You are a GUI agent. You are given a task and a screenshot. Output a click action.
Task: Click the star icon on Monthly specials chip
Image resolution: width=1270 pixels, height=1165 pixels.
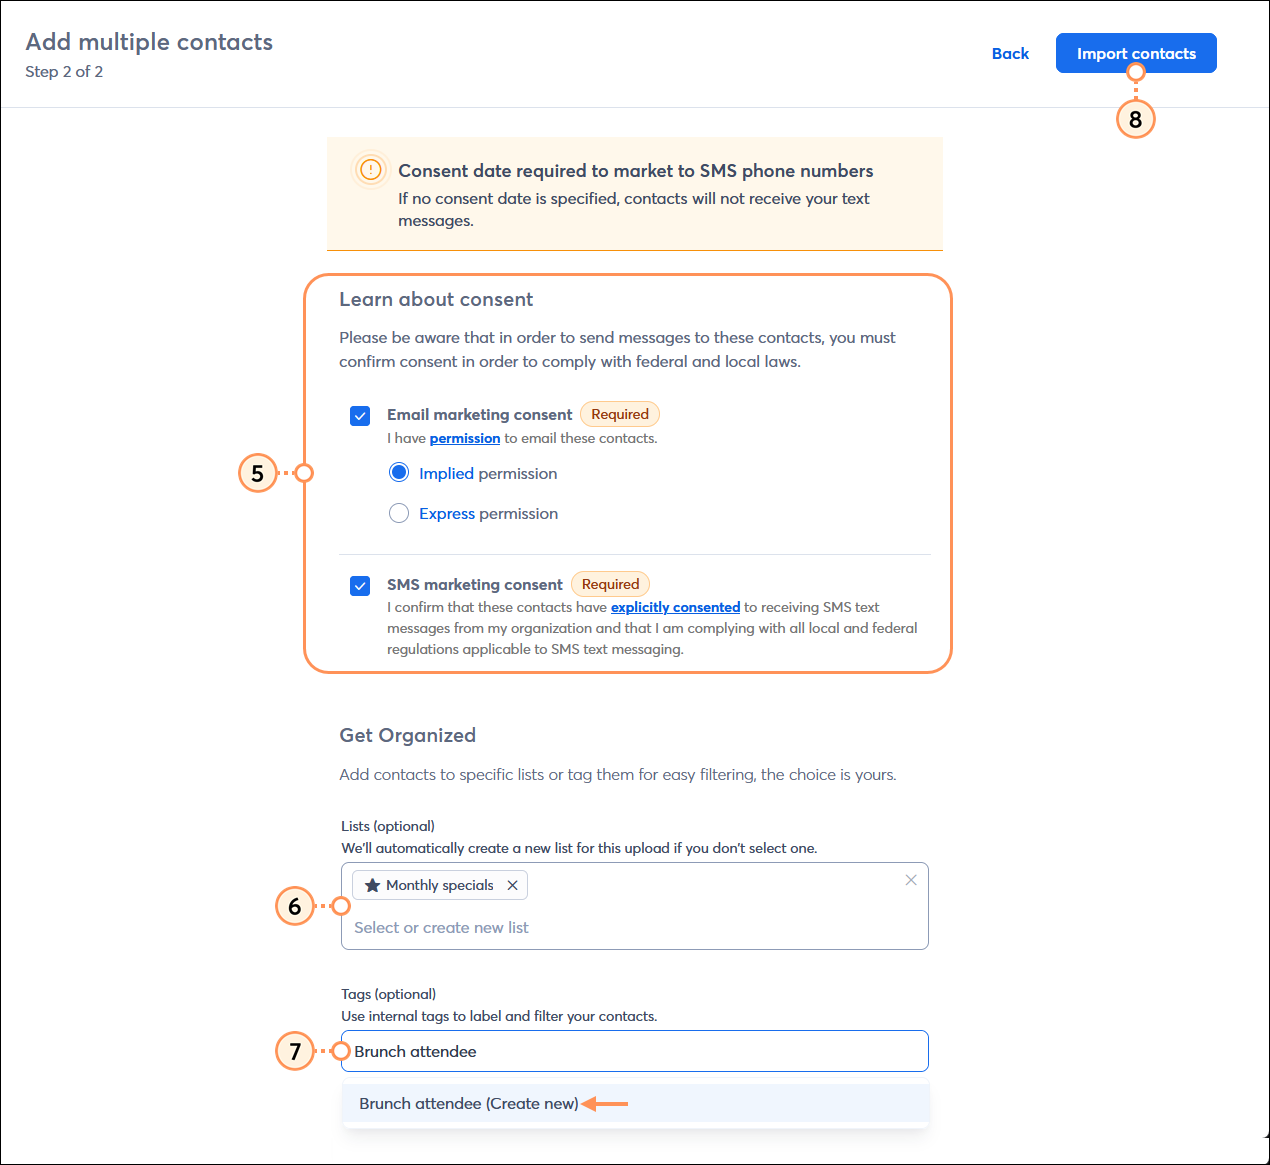pos(373,884)
